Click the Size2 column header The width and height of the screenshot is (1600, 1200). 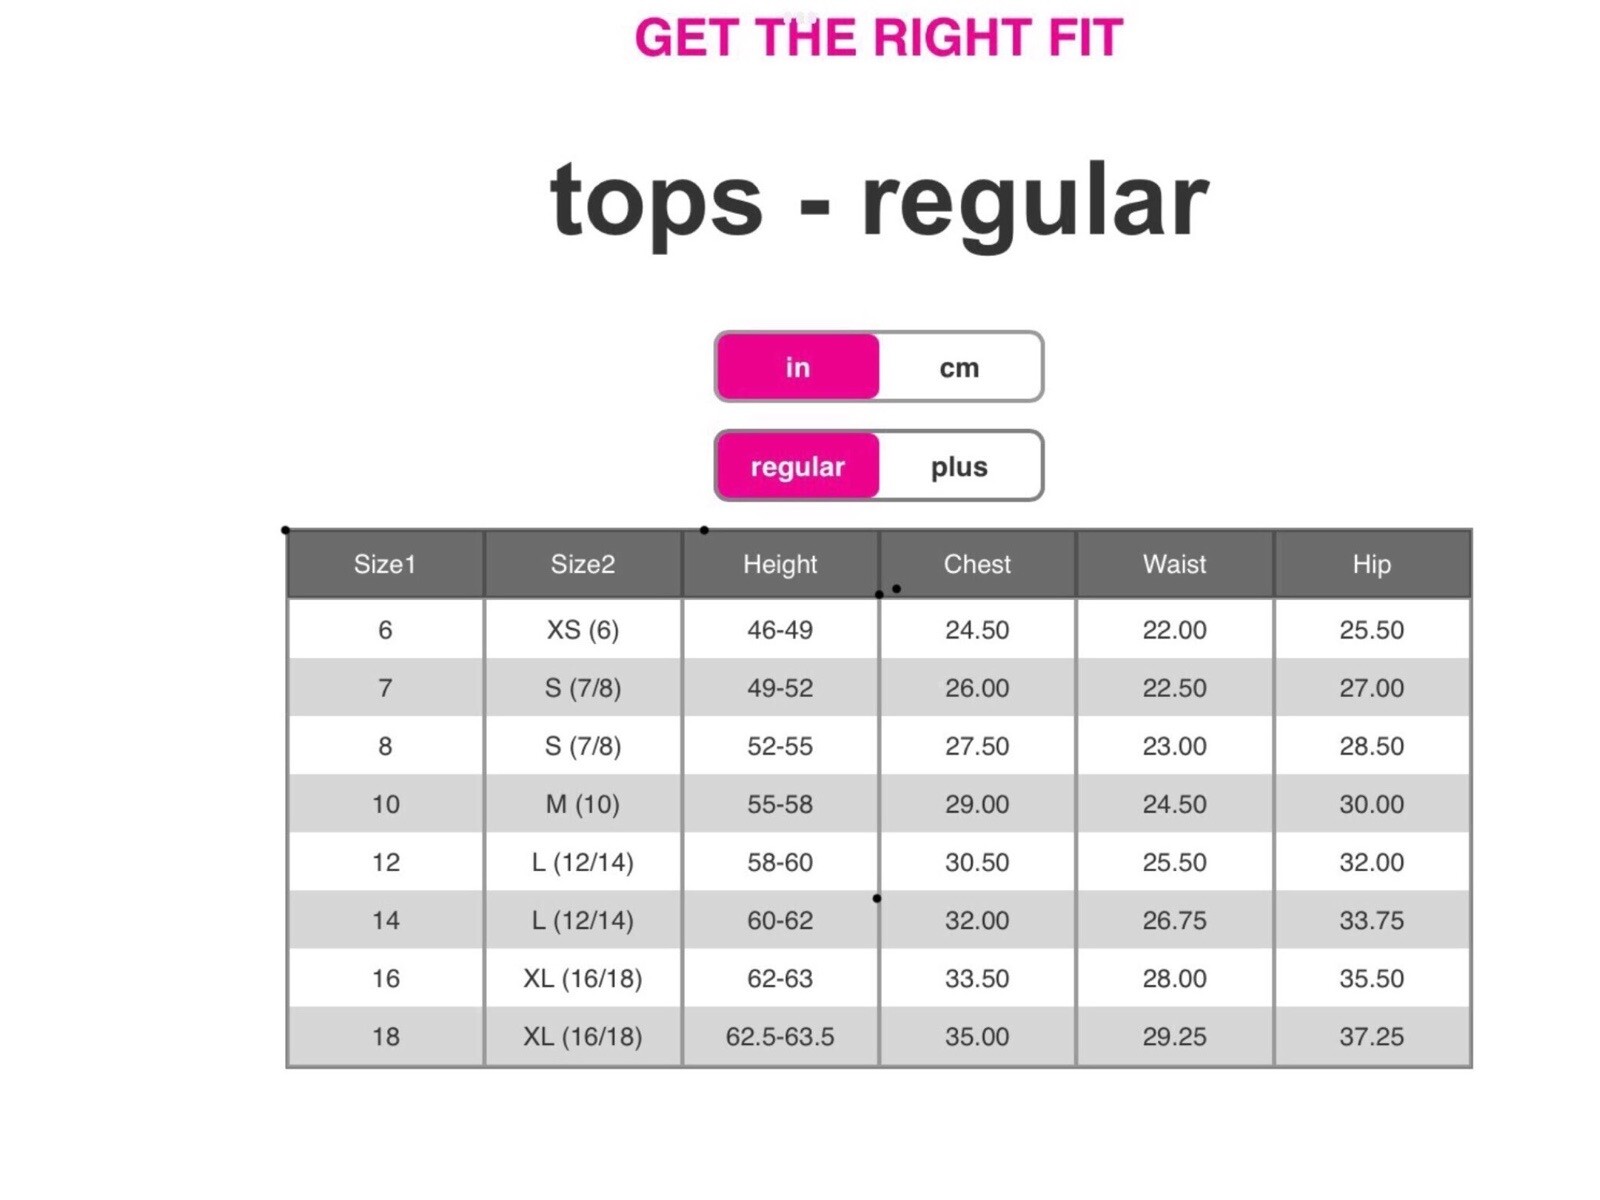point(582,564)
